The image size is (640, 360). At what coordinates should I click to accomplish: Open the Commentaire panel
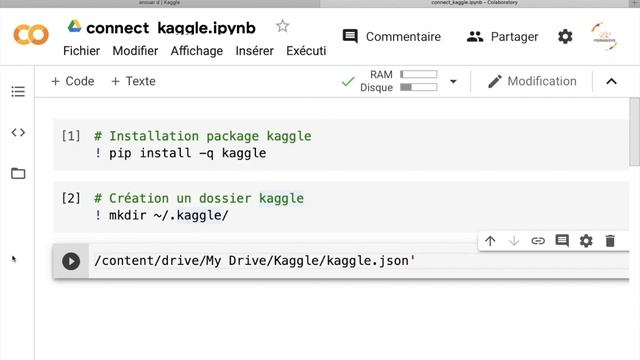pos(392,37)
